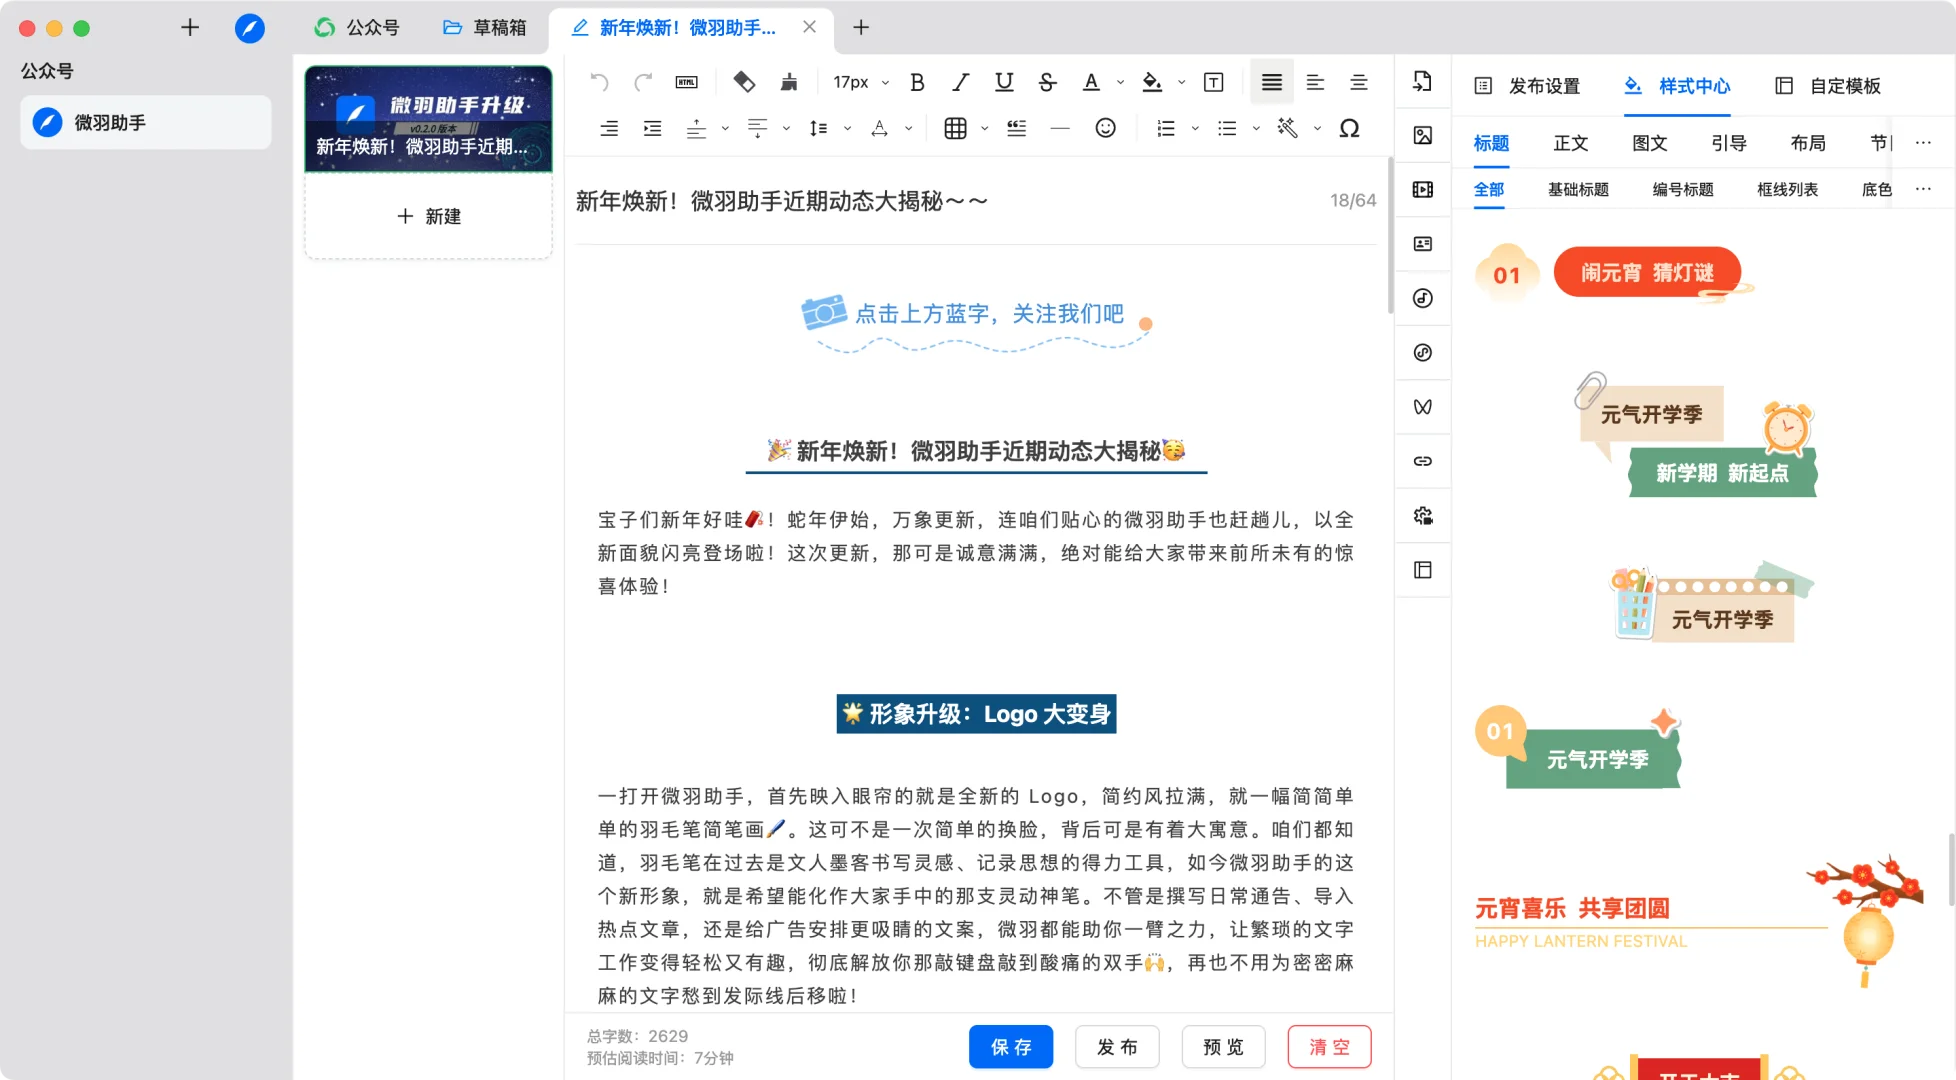Open the line spacing dropdown
The height and width of the screenshot is (1080, 1956).
847,128
